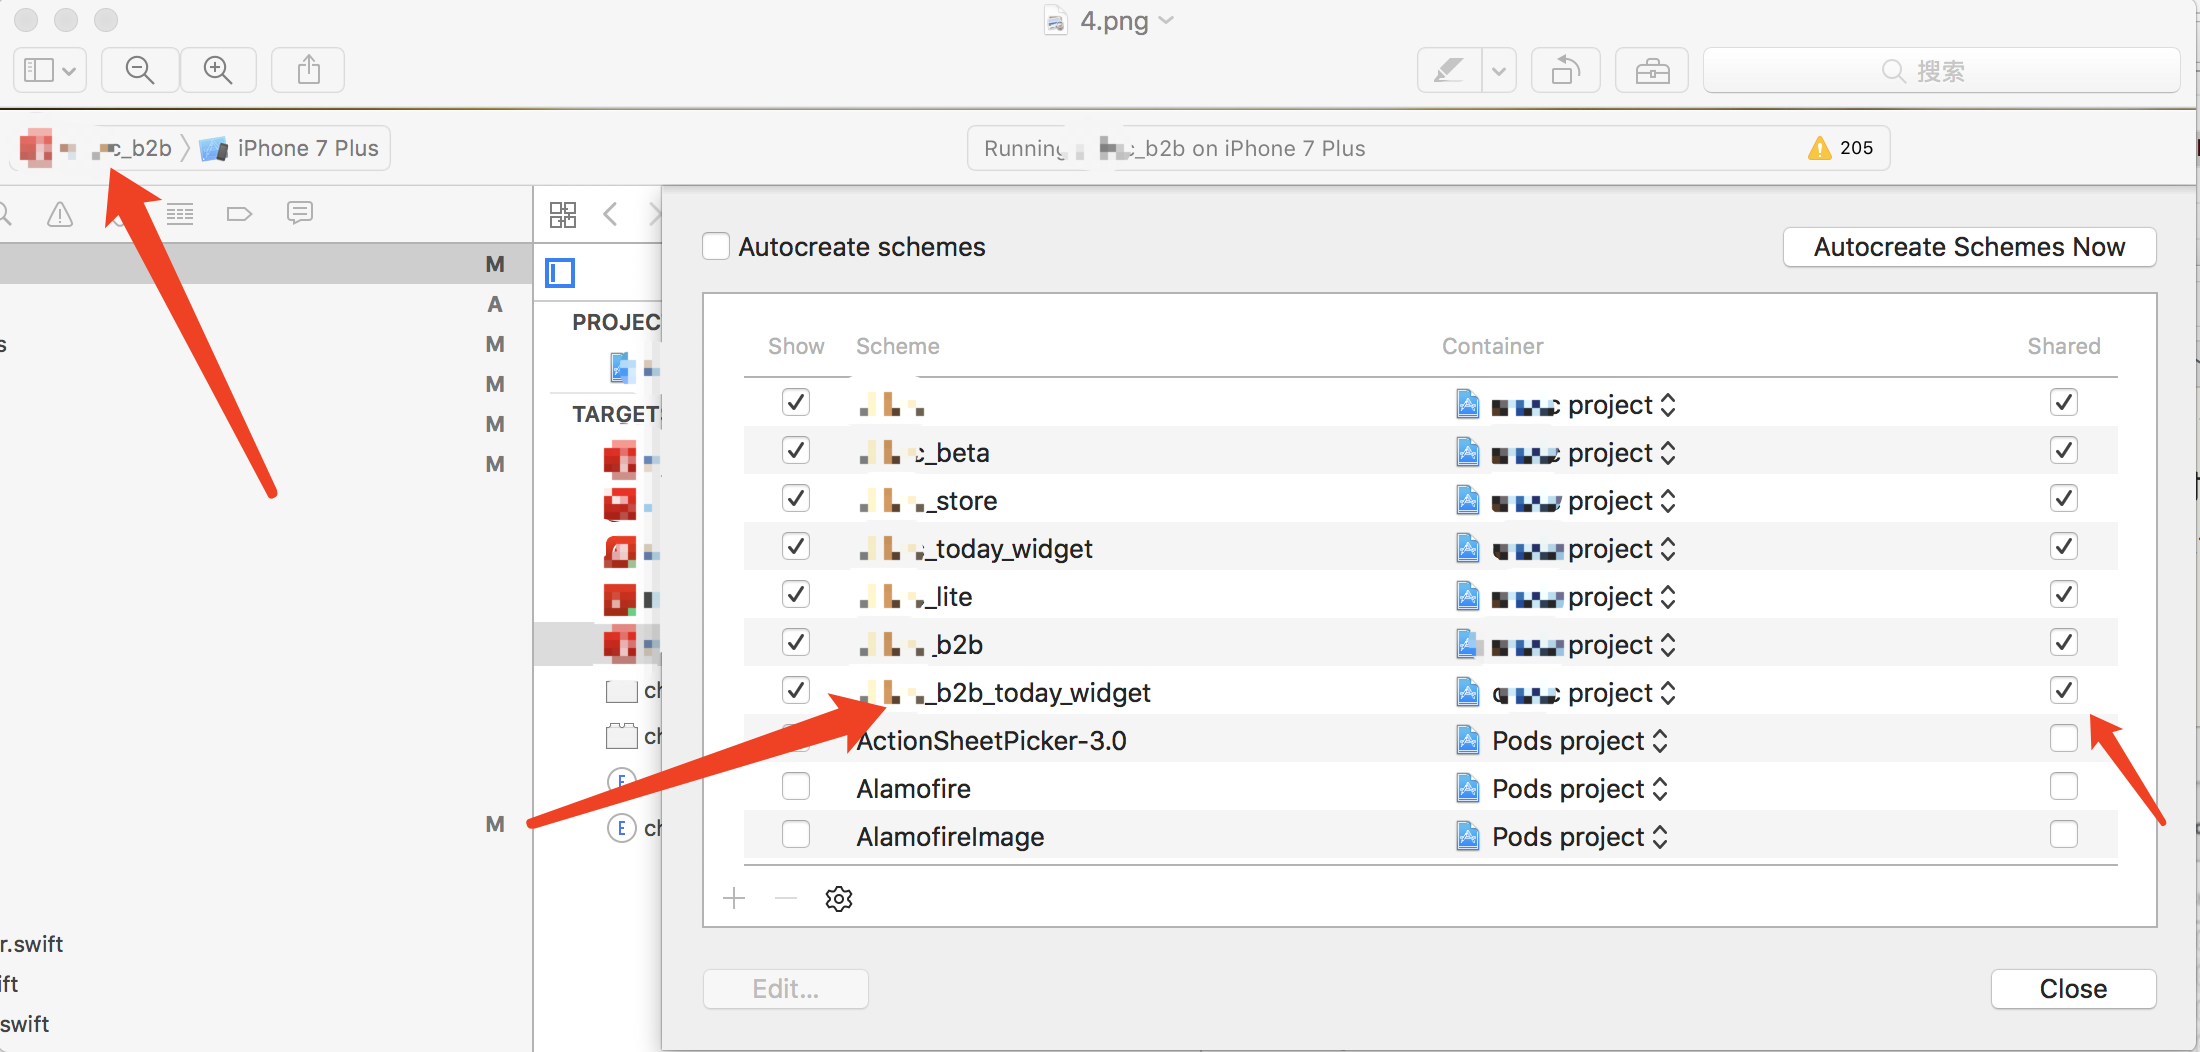The height and width of the screenshot is (1052, 2200).
Task: Sort by the Scheme column header
Action: pyautogui.click(x=898, y=346)
